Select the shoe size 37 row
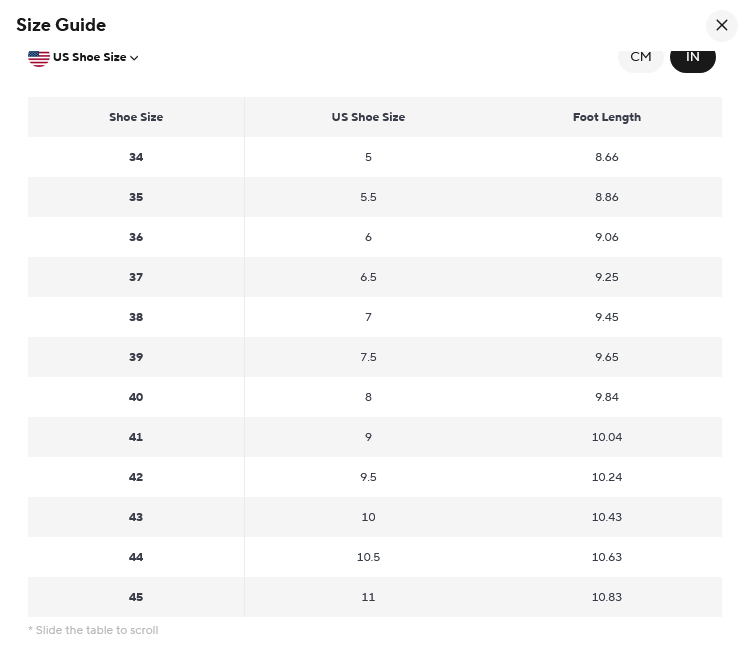This screenshot has width=750, height=649. click(x=375, y=277)
